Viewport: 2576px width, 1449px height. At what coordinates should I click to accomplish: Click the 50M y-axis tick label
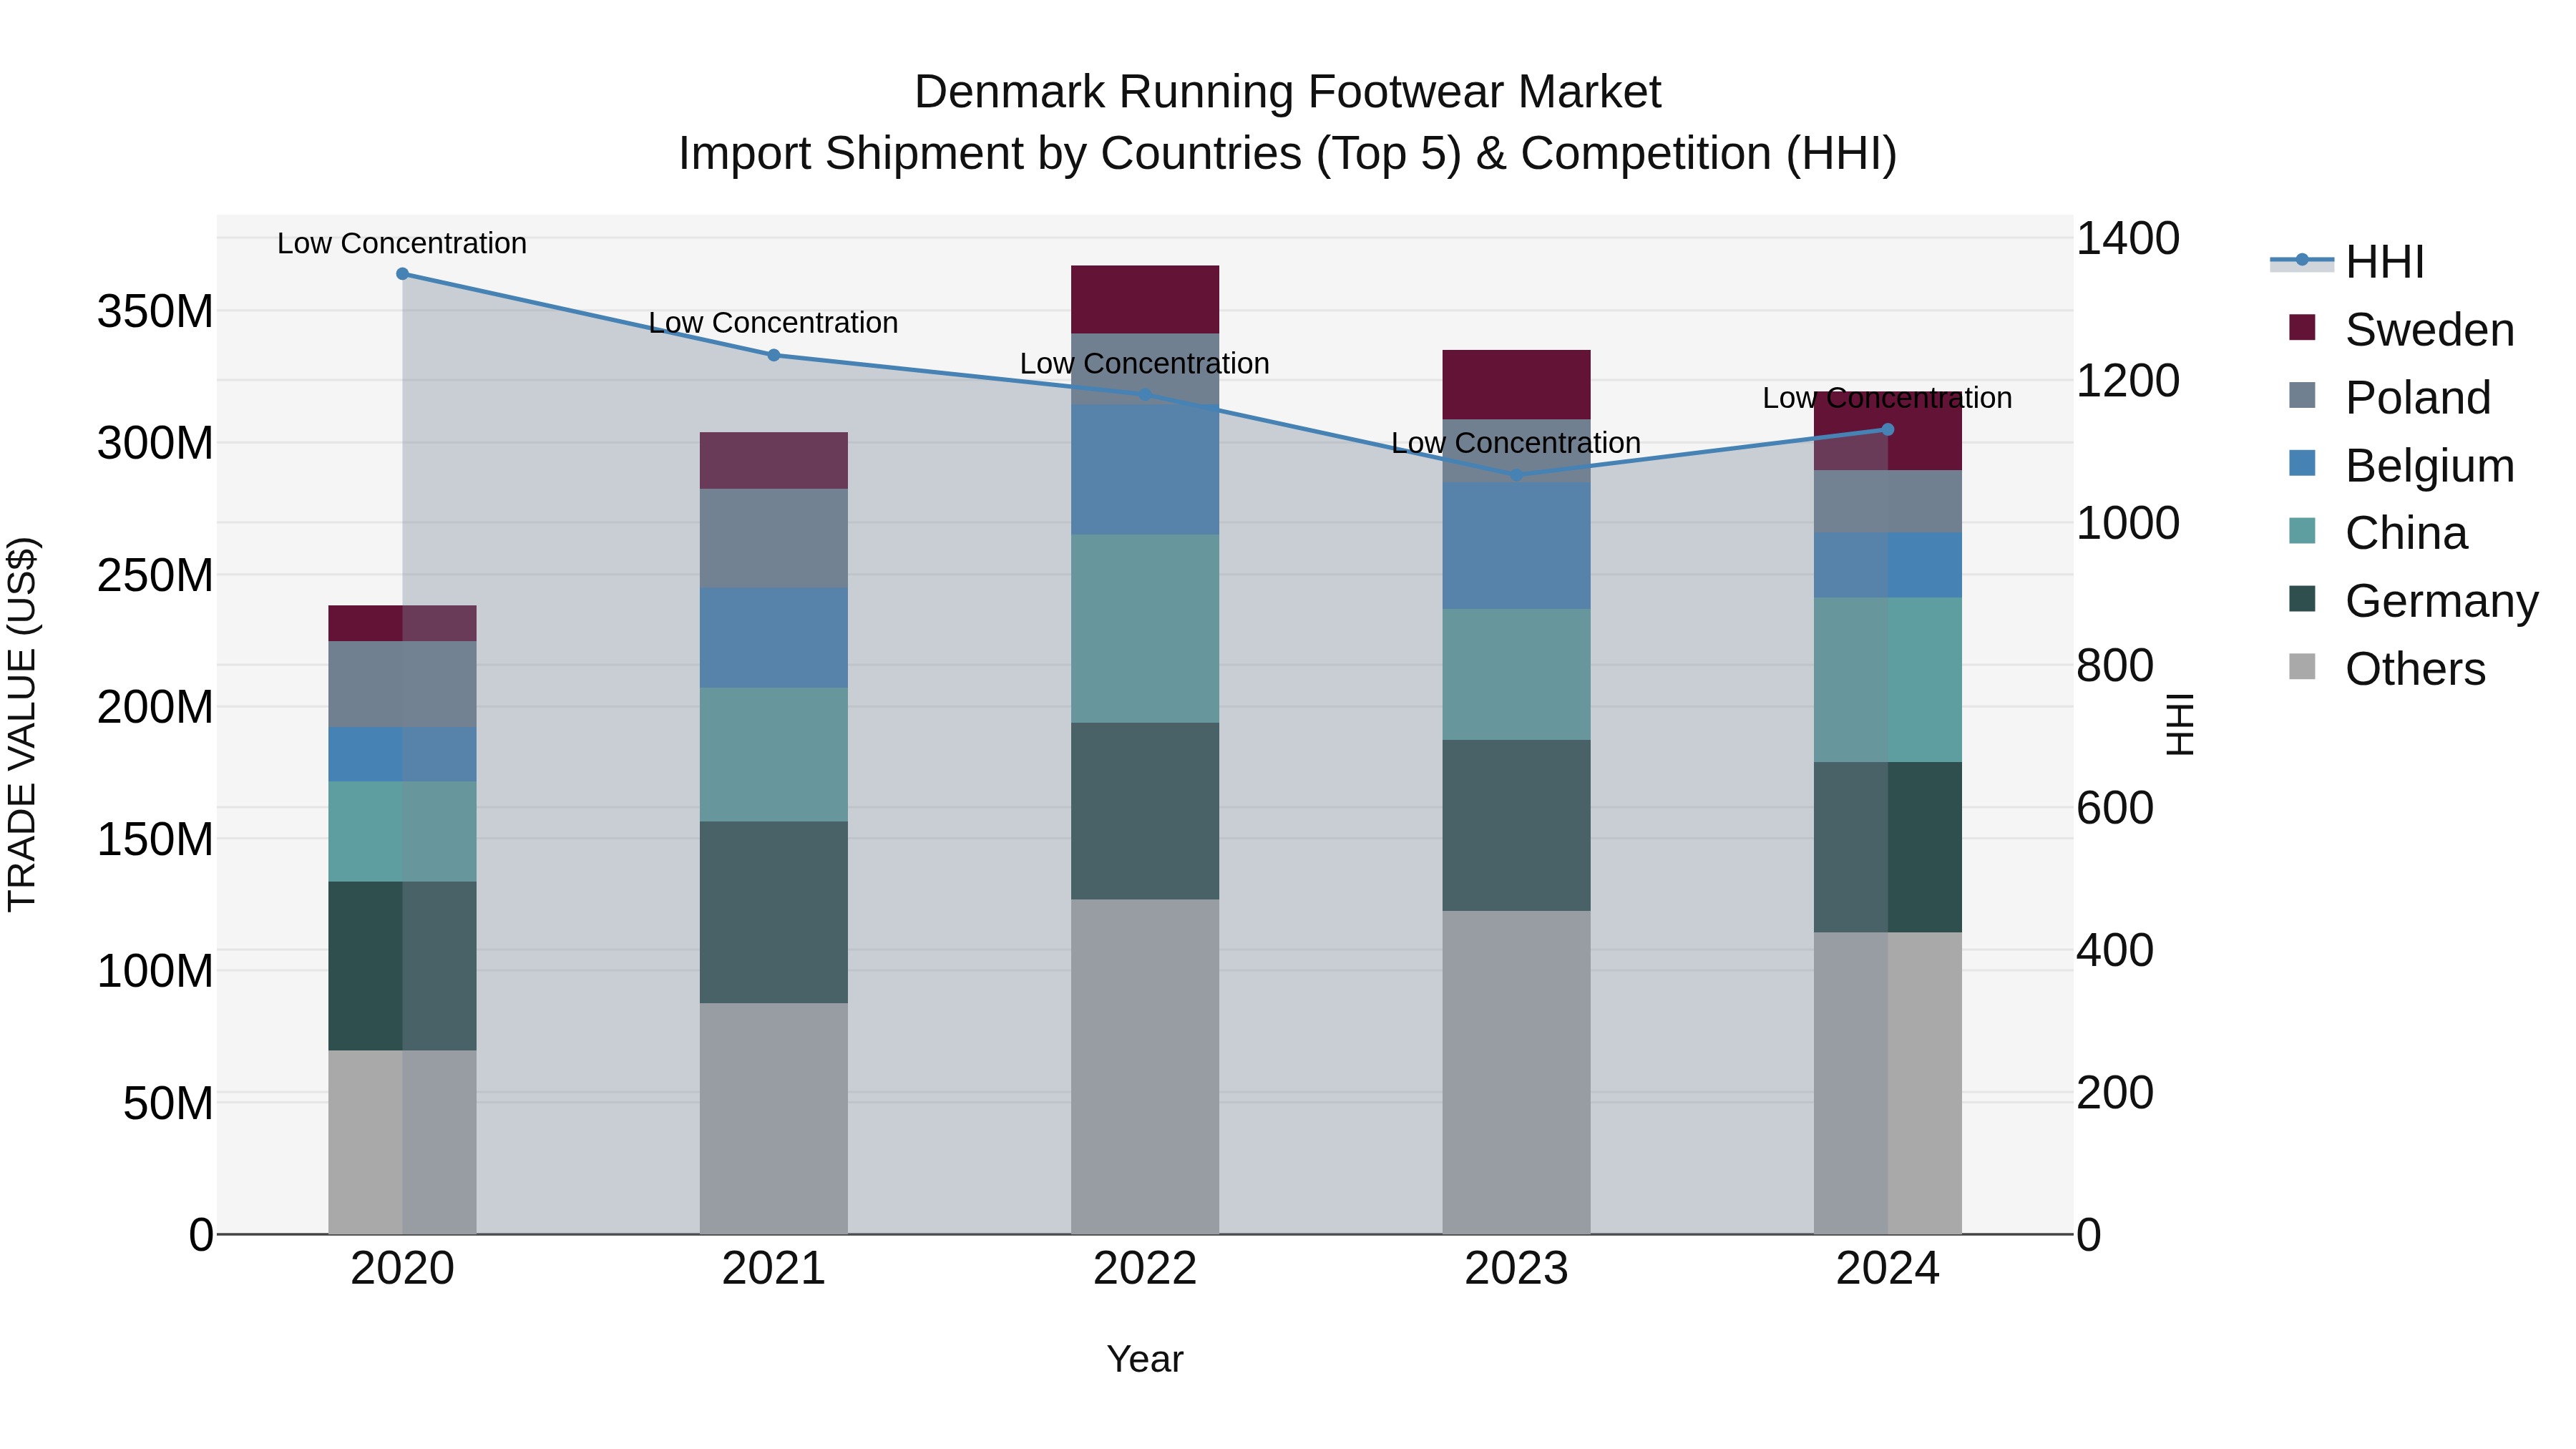click(x=168, y=1104)
